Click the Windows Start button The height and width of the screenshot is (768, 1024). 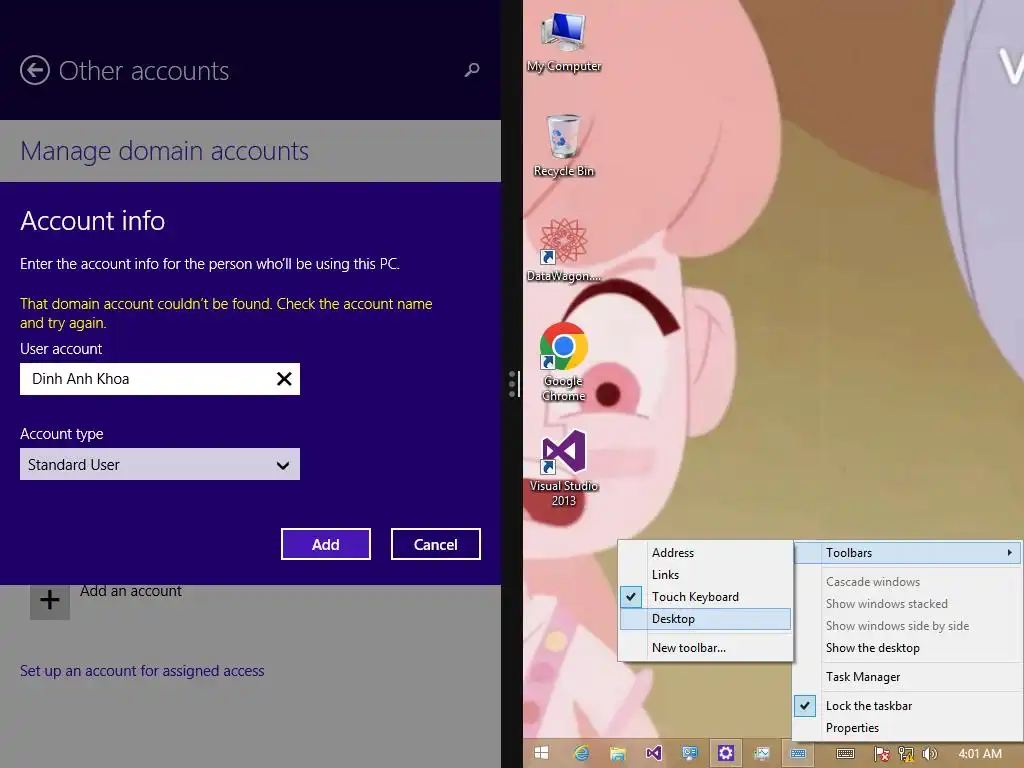[541, 753]
